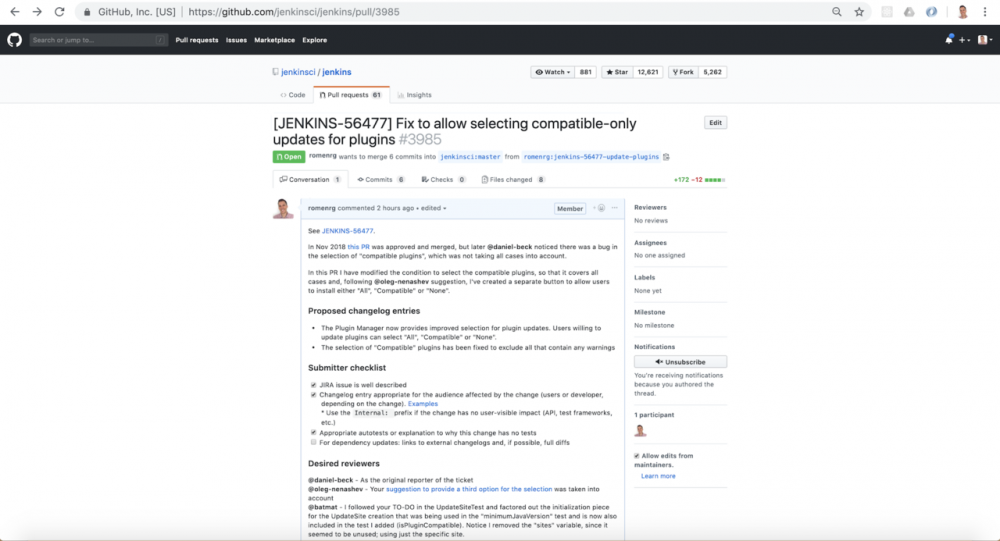Open the plus create-new dropdown in header
This screenshot has height=541, width=1000.
click(x=965, y=40)
